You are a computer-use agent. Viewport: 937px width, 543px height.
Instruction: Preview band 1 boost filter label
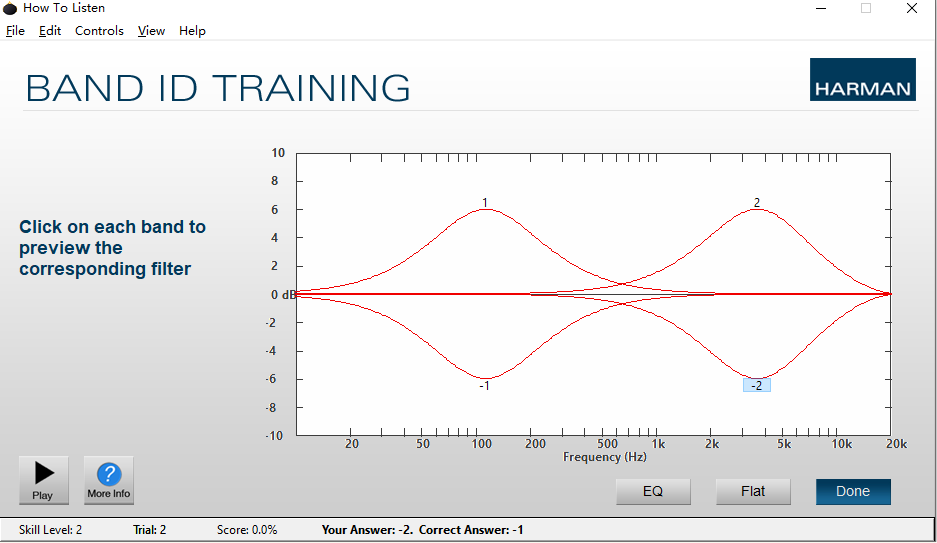(485, 203)
